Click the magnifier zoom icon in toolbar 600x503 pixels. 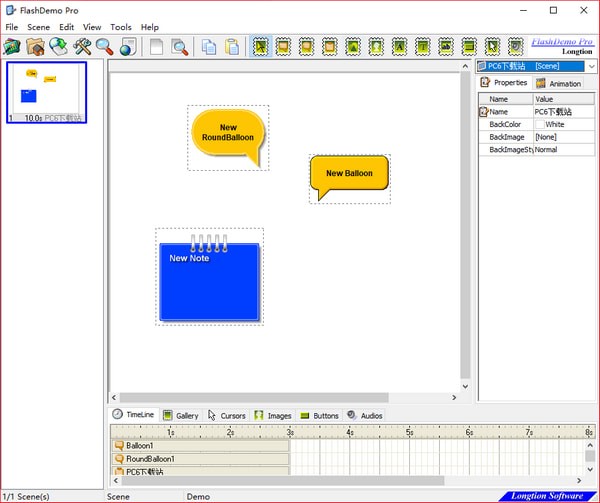(104, 46)
